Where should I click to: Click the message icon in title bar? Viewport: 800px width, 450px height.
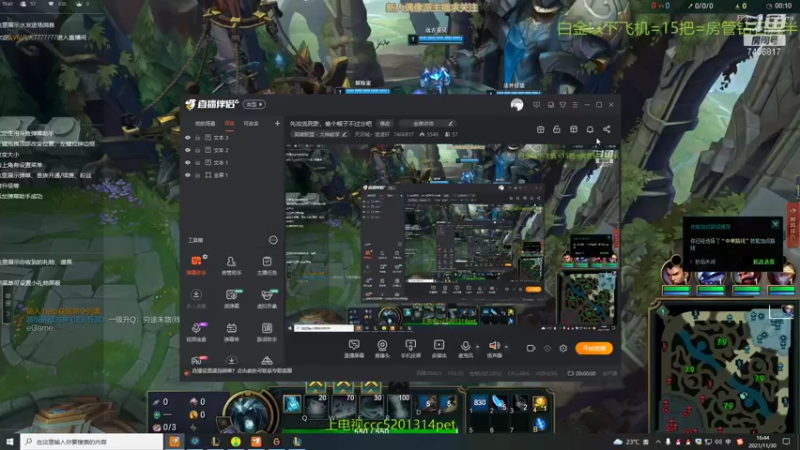pyautogui.click(x=536, y=105)
